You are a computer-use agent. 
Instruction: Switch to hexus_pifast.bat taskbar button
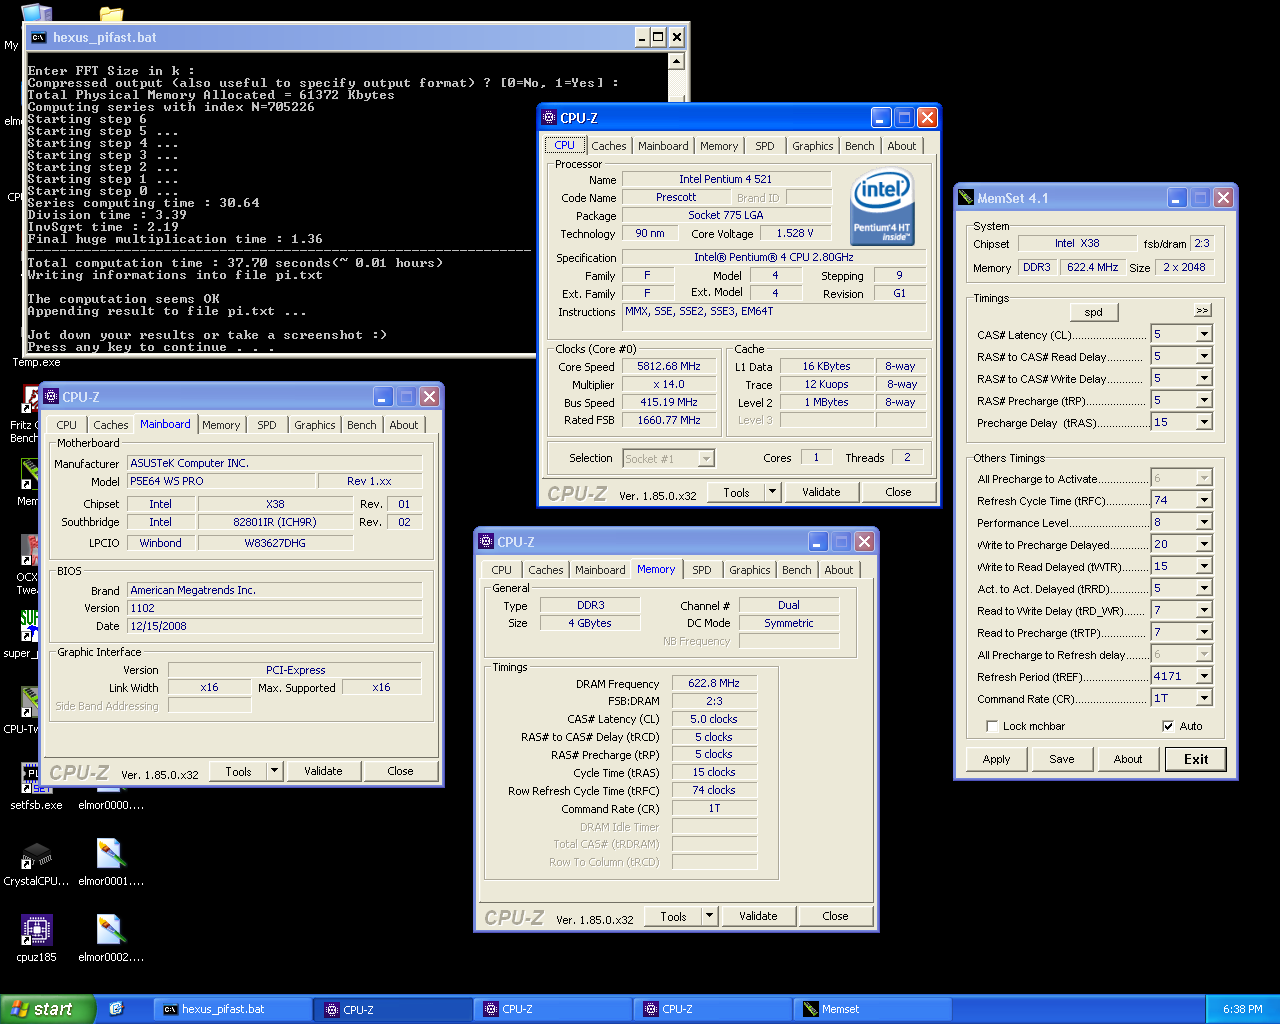(x=232, y=1009)
